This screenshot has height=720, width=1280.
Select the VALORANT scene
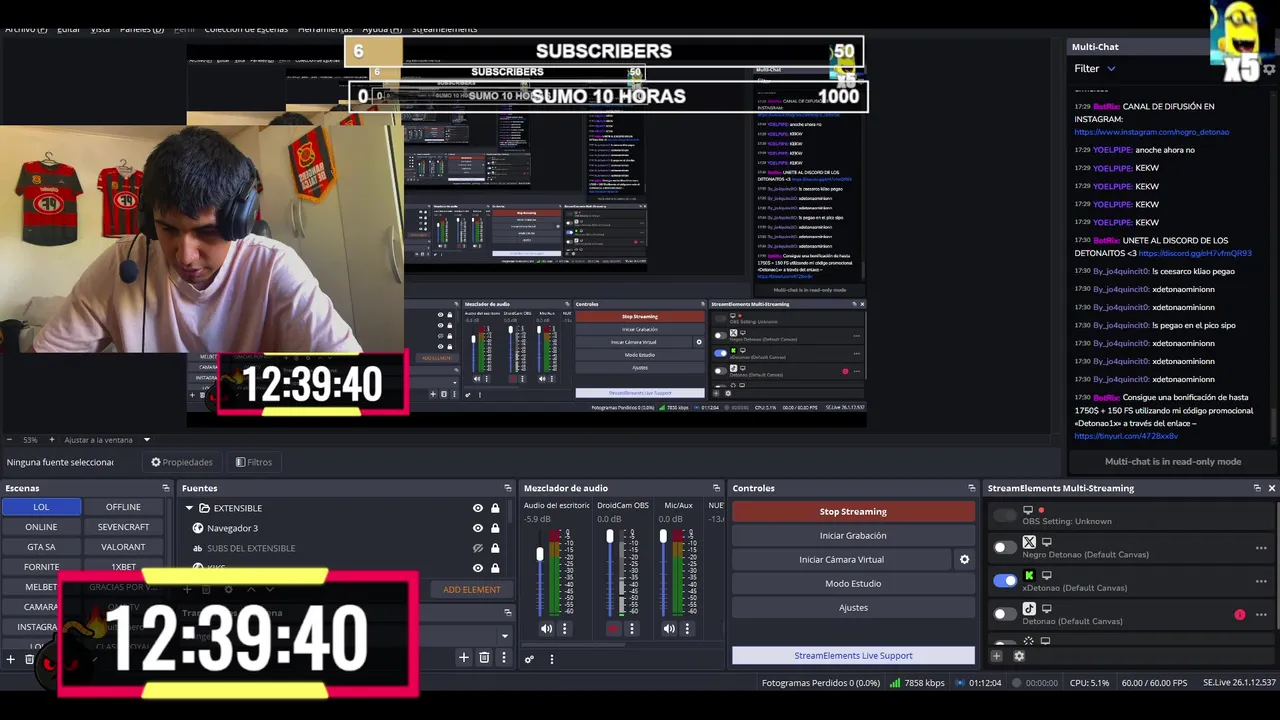(x=123, y=547)
